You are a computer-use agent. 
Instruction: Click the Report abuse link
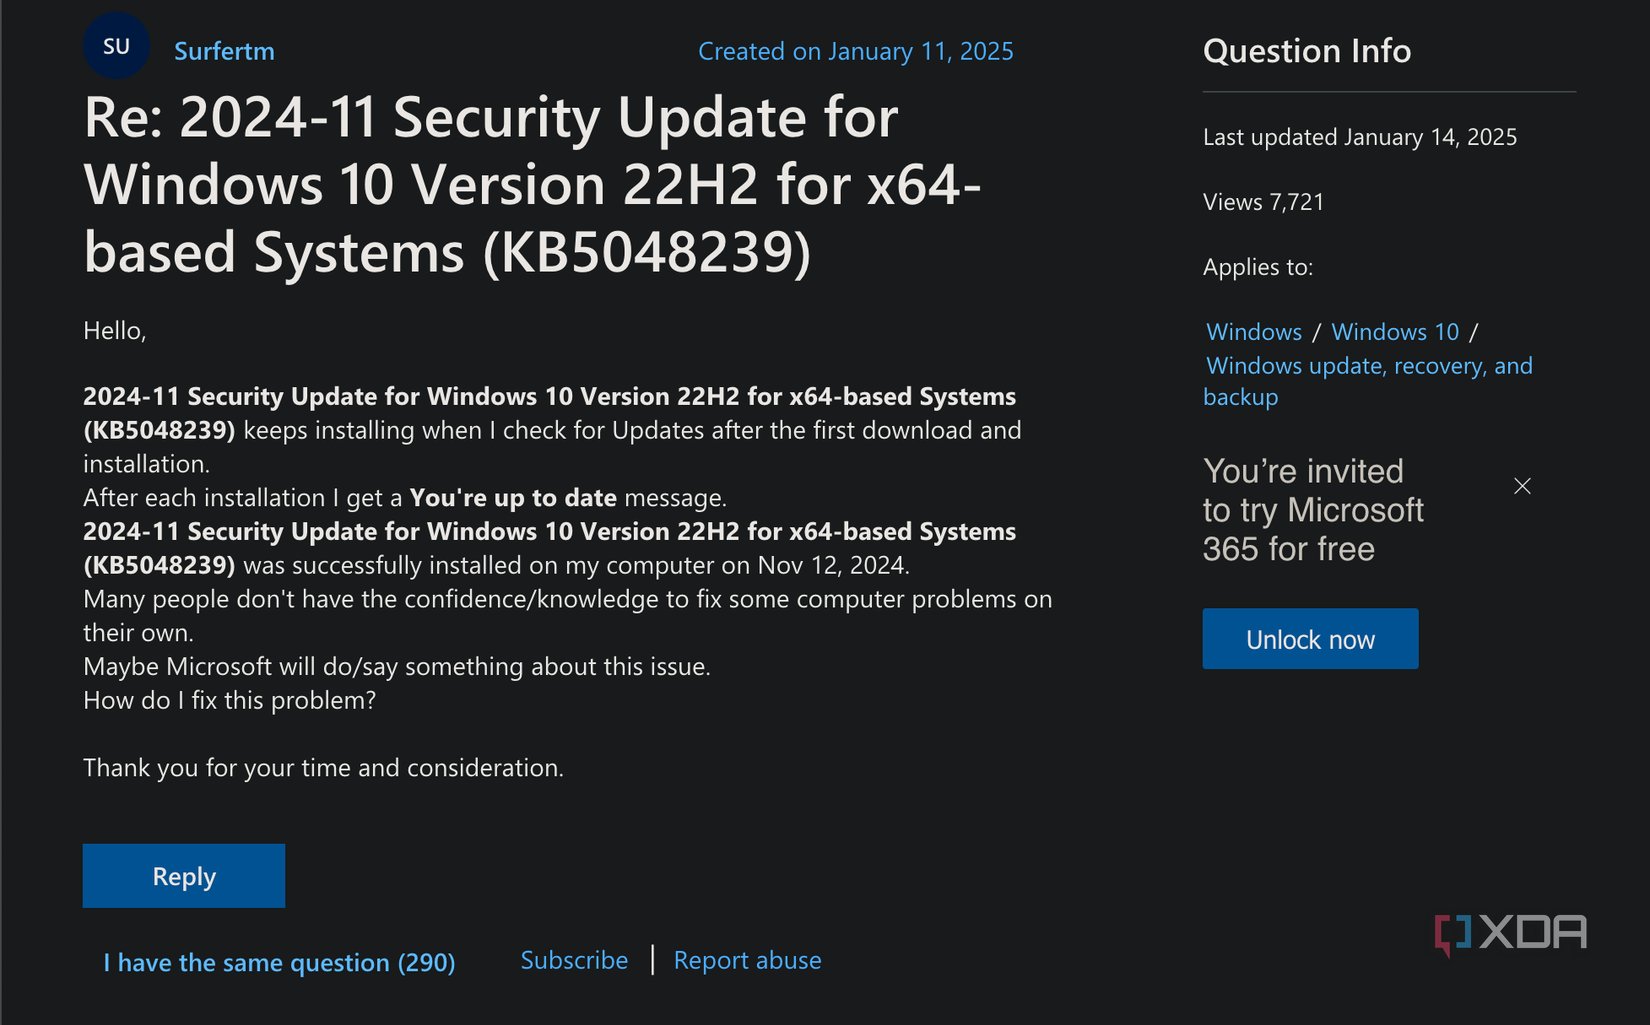tap(747, 960)
